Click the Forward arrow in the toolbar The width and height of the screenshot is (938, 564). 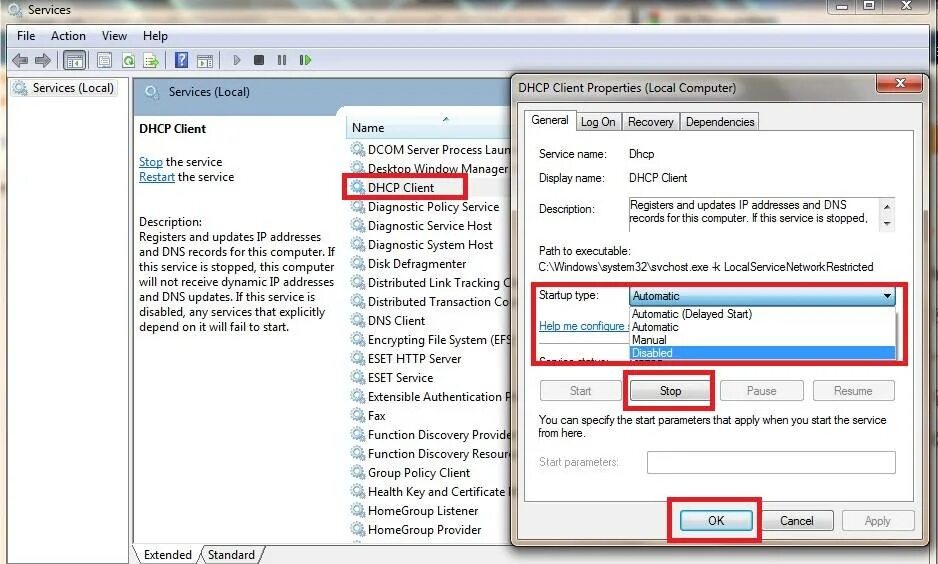[42, 60]
